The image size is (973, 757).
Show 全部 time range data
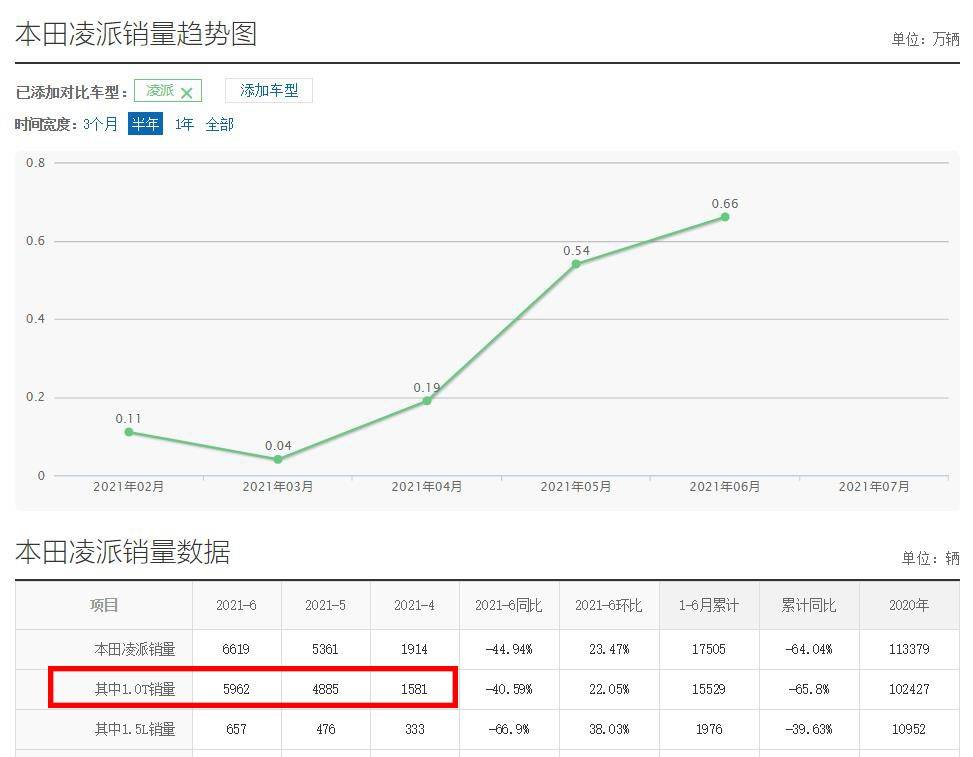click(x=220, y=125)
